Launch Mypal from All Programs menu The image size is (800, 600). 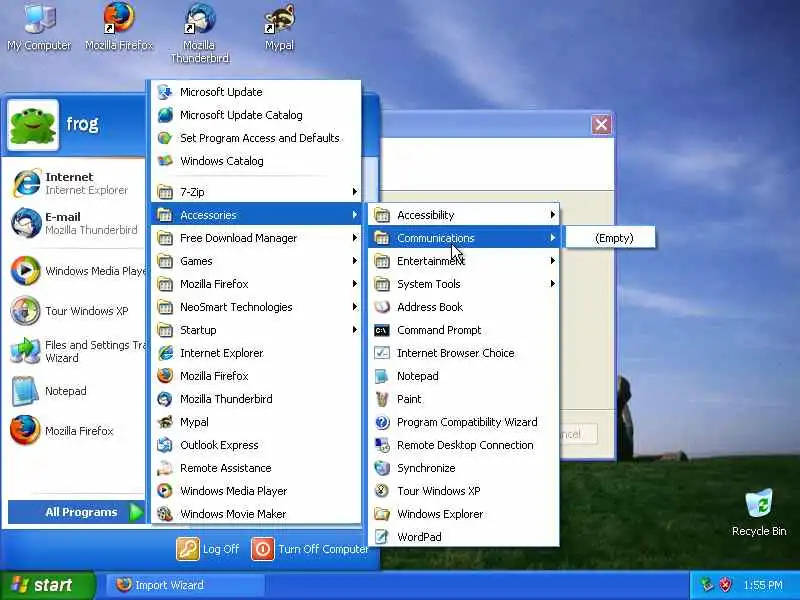256,422
